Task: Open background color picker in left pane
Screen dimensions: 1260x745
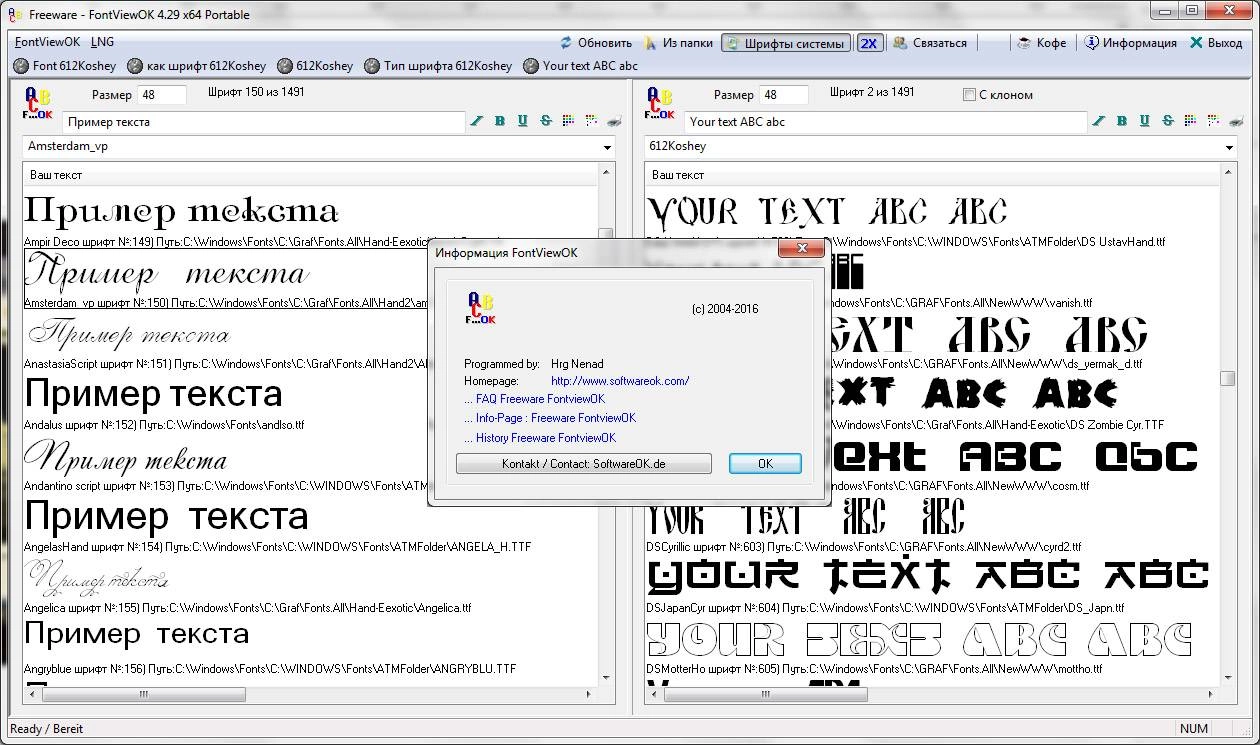Action: 591,121
